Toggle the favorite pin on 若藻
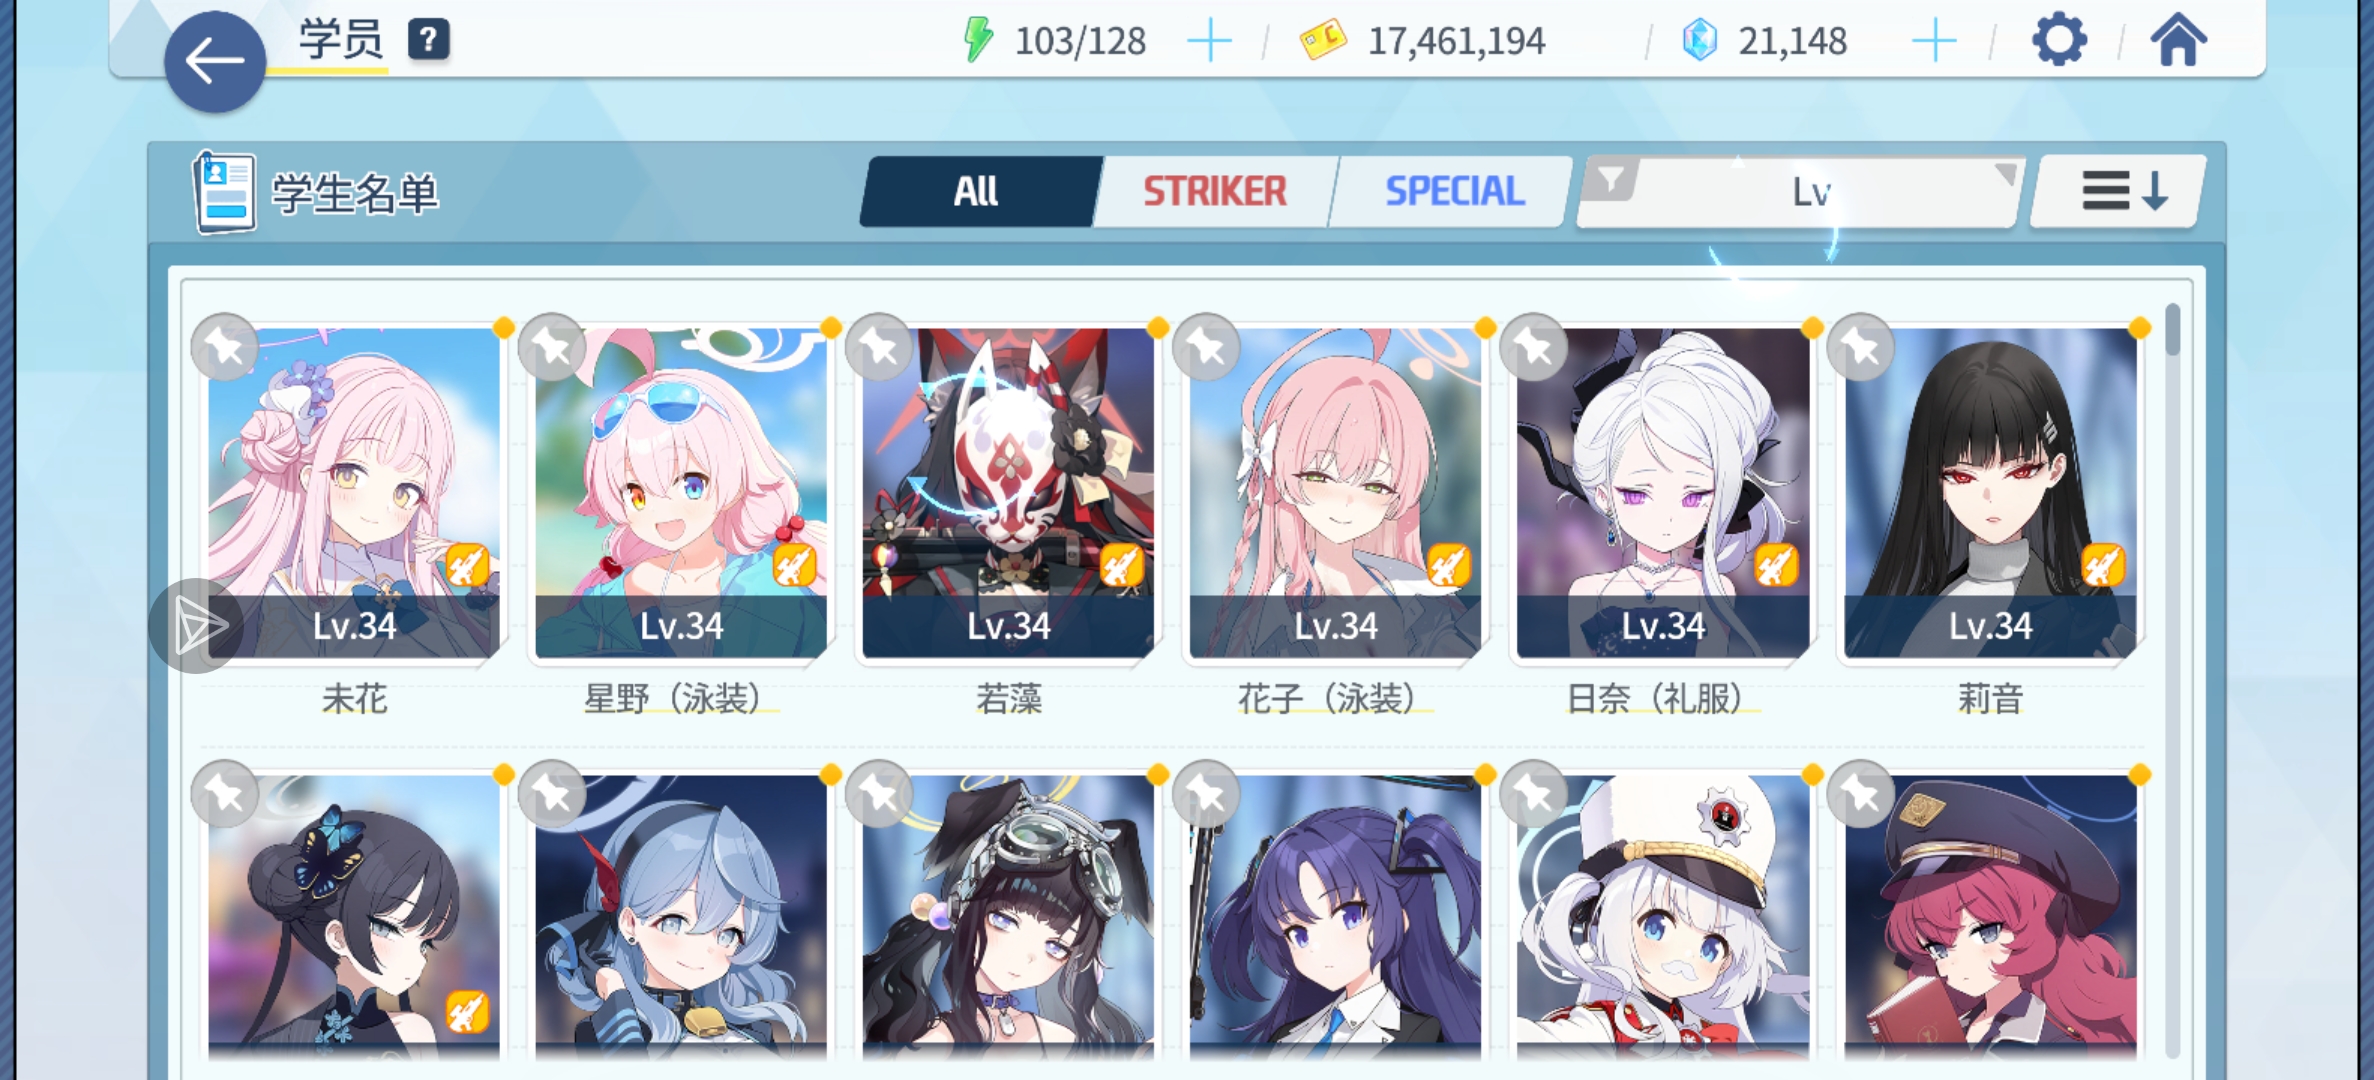 tap(879, 347)
